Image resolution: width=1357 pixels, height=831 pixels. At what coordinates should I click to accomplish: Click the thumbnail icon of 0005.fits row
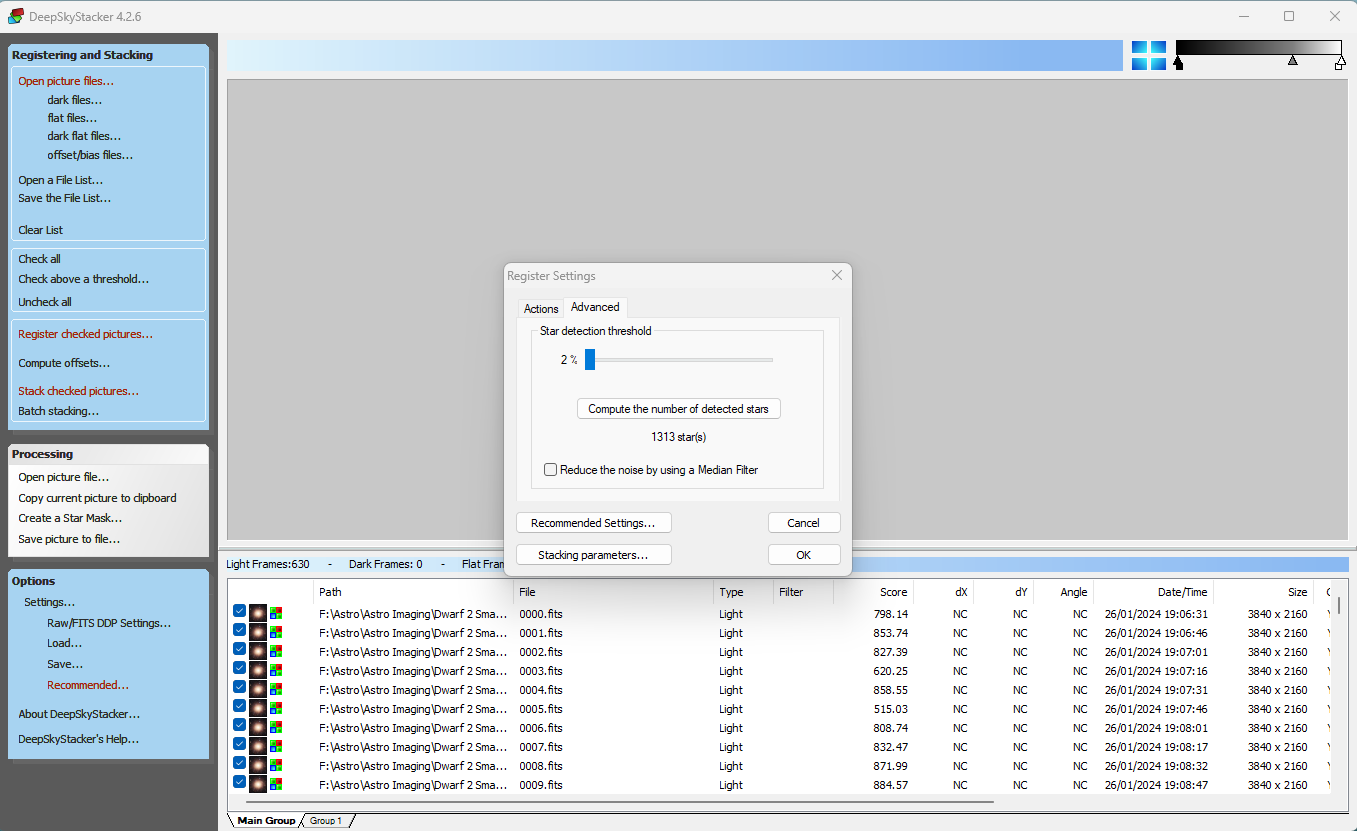click(258, 708)
